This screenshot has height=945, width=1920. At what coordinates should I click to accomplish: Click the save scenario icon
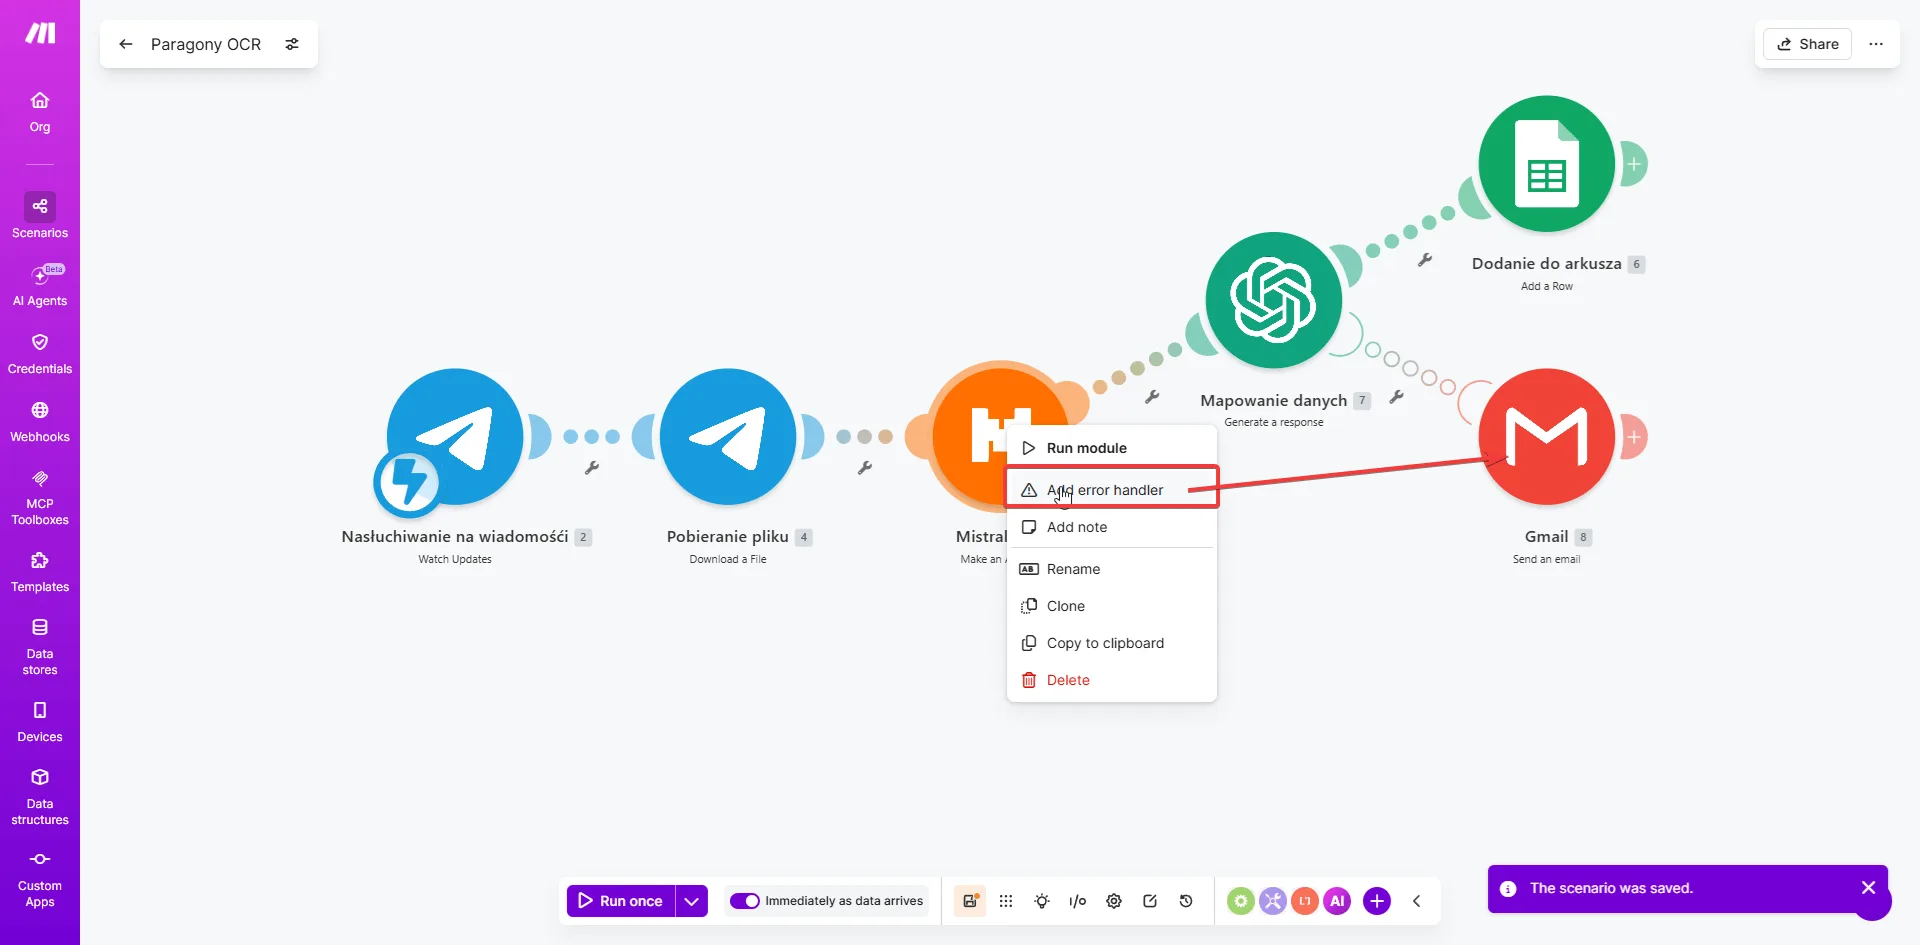[x=970, y=901]
